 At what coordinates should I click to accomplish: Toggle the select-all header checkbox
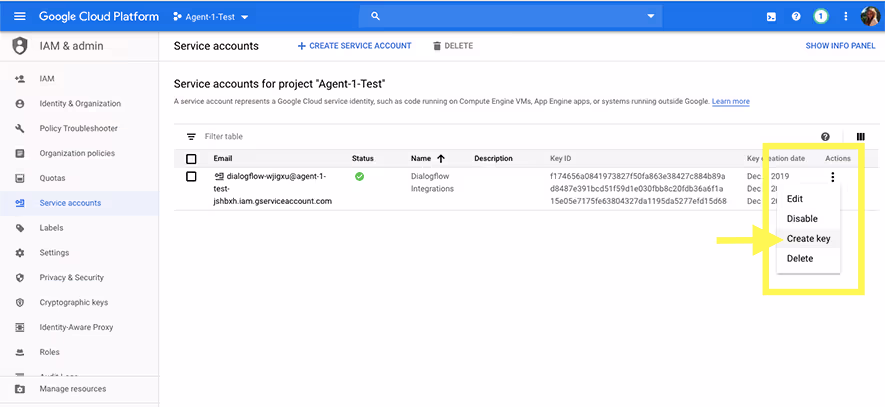tap(191, 159)
